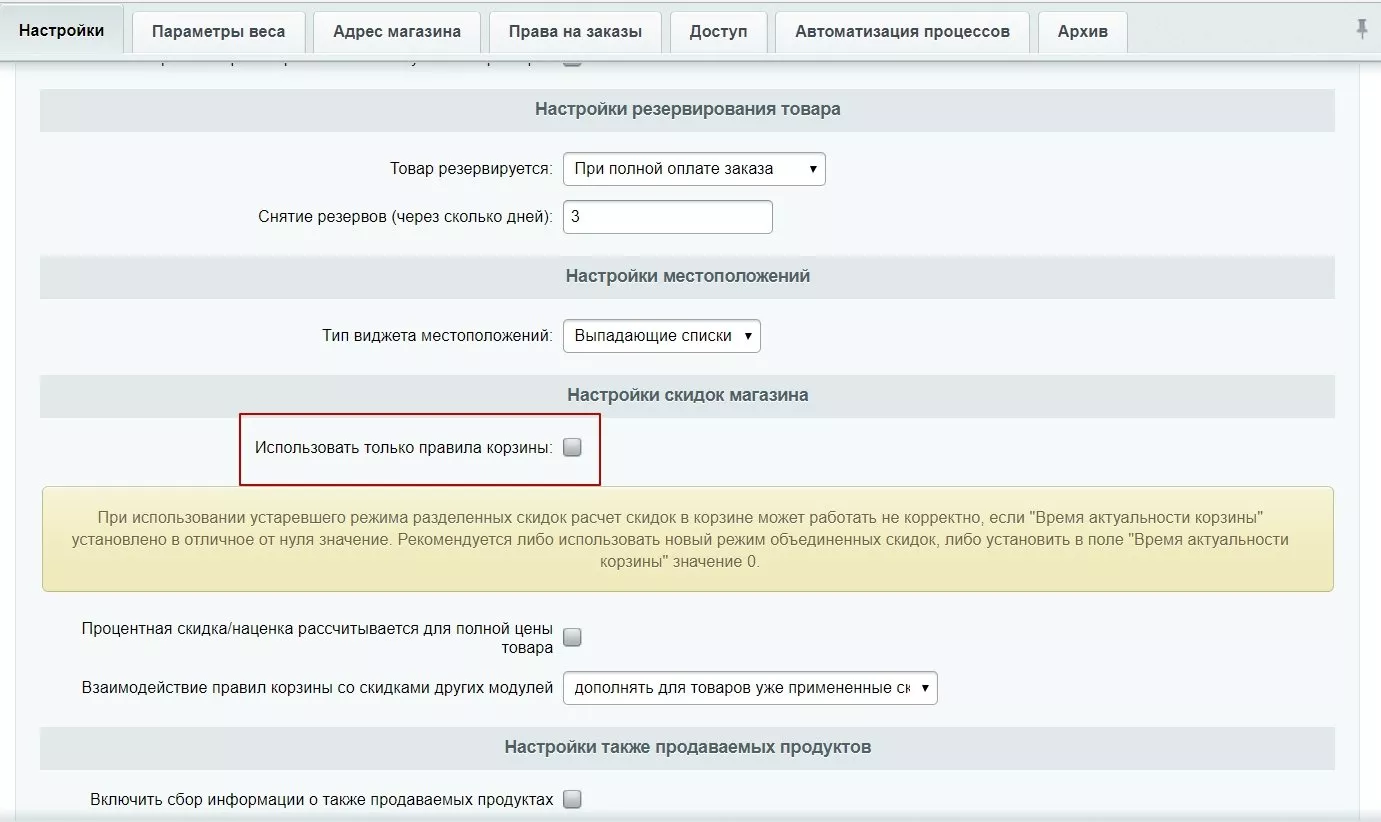Expand Тип виджета местоположений dropdown
The image size is (1381, 822).
[x=662, y=336]
